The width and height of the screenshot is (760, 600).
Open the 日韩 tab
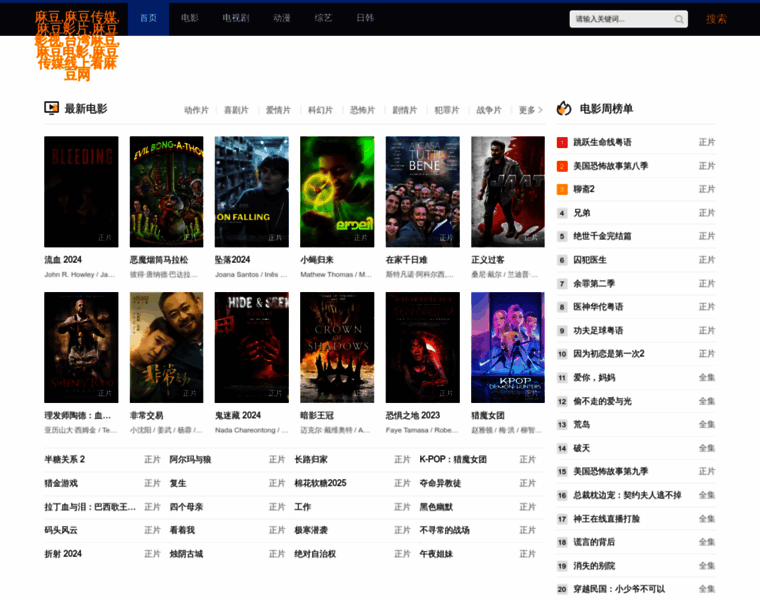click(x=365, y=18)
